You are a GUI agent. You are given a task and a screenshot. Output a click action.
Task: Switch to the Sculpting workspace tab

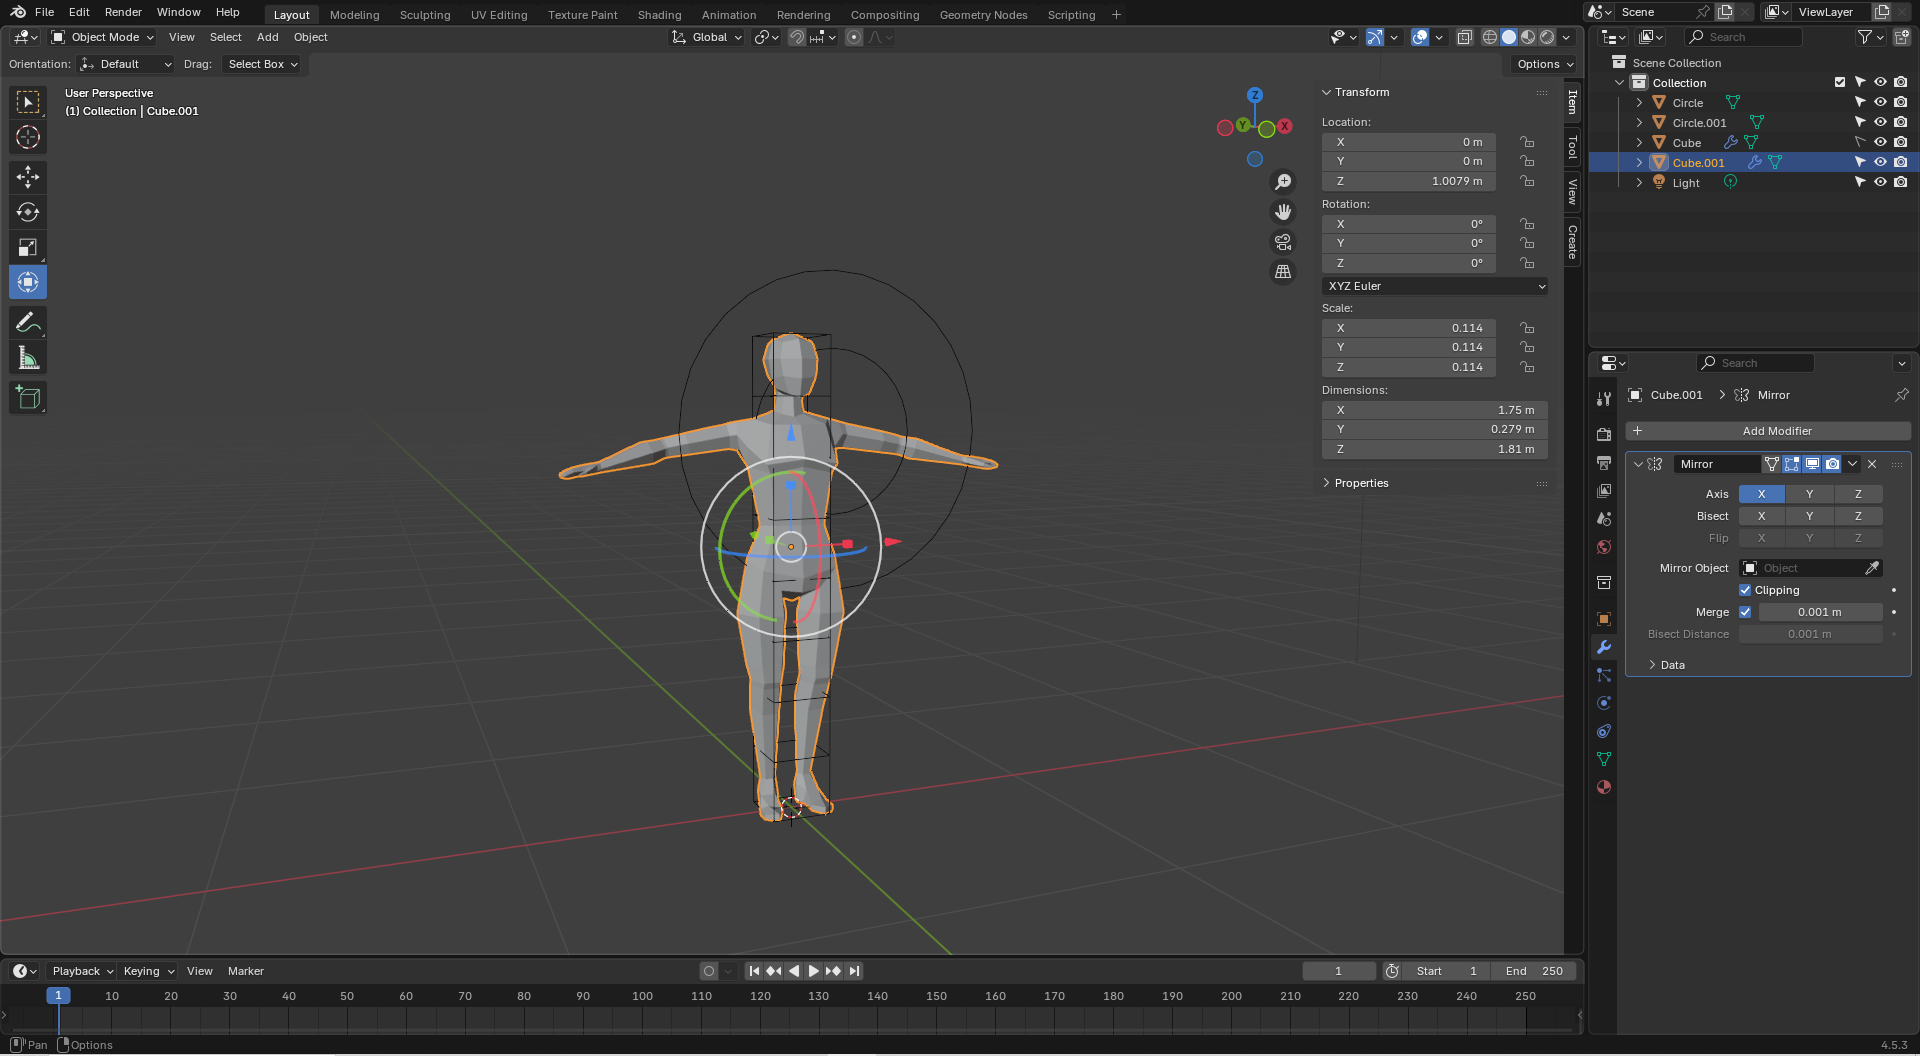425,15
